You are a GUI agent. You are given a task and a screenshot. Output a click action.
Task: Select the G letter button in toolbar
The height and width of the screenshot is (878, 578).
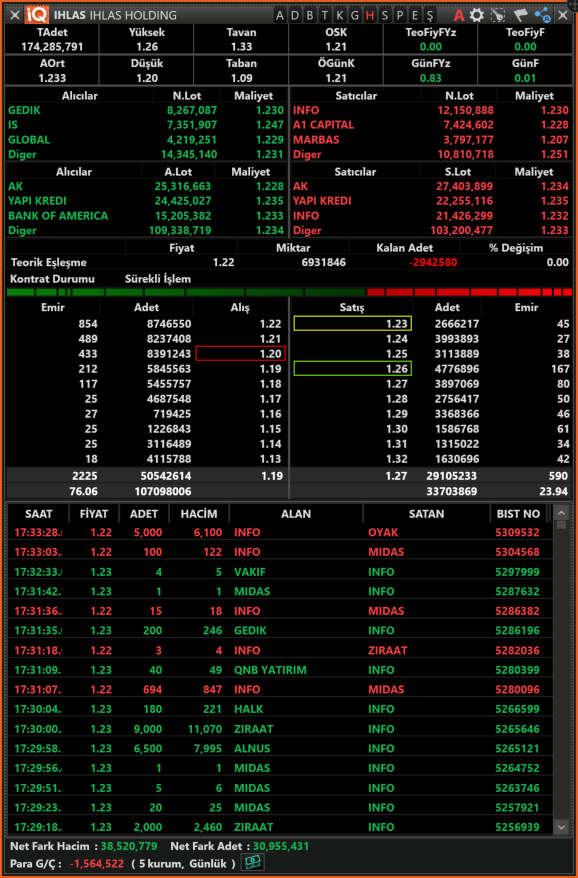pyautogui.click(x=355, y=15)
